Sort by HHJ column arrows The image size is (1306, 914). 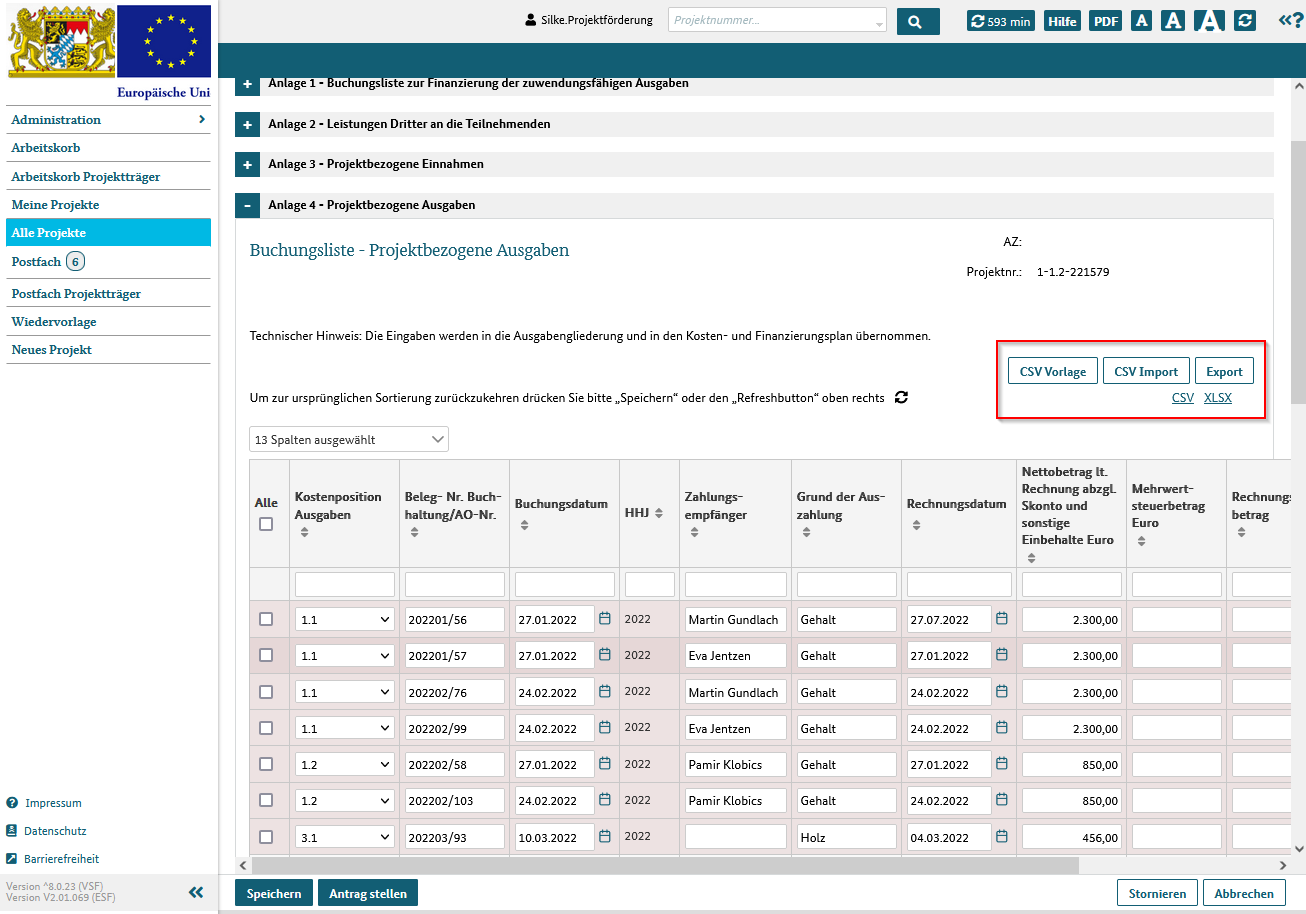tap(658, 513)
